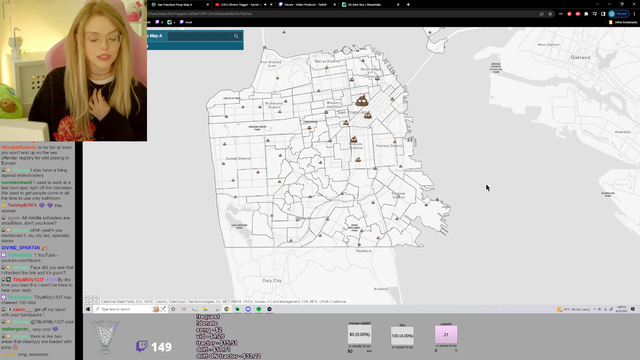
Task: Click the map search magnifier icon
Action: 236,36
